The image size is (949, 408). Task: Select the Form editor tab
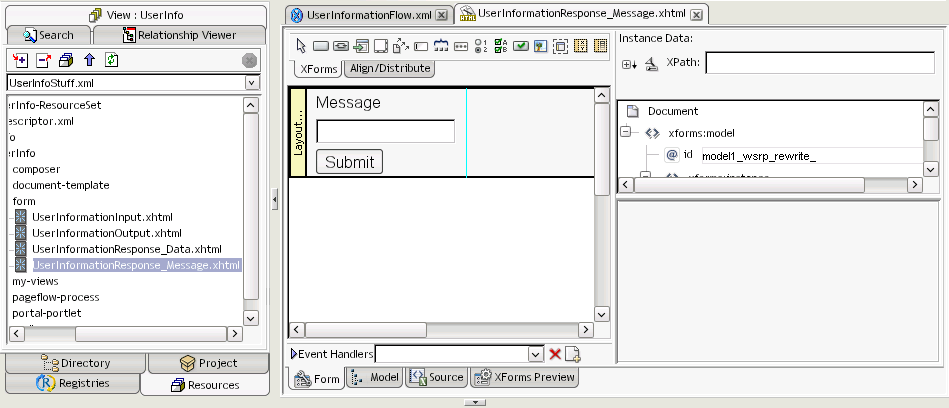click(x=317, y=379)
